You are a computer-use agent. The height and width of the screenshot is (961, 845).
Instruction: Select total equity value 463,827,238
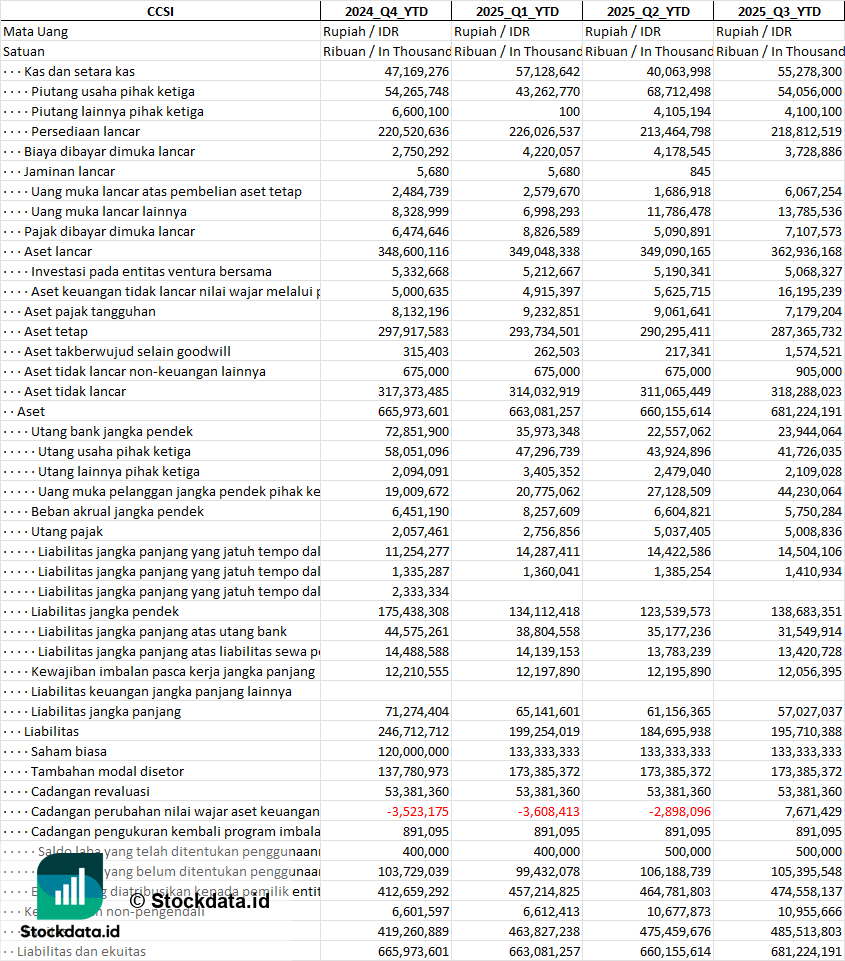(545, 932)
